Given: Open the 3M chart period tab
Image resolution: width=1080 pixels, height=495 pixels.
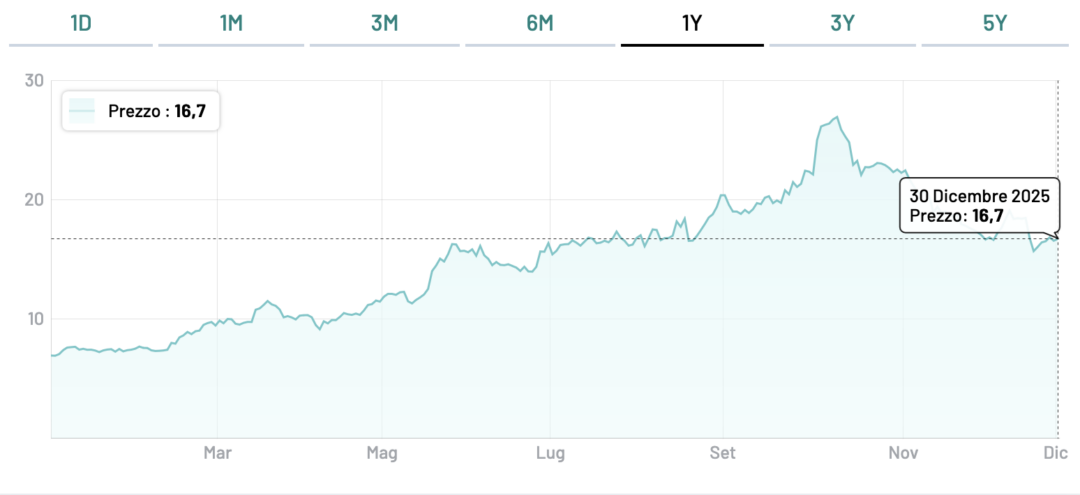Looking at the screenshot, I should pyautogui.click(x=385, y=23).
